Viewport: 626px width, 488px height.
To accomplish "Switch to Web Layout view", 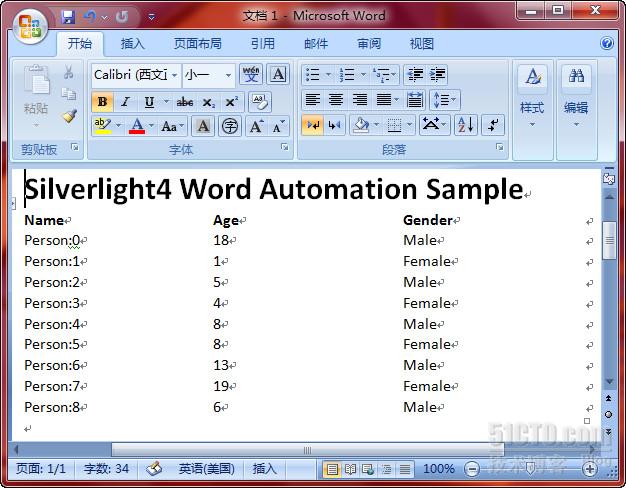I will click(x=368, y=469).
